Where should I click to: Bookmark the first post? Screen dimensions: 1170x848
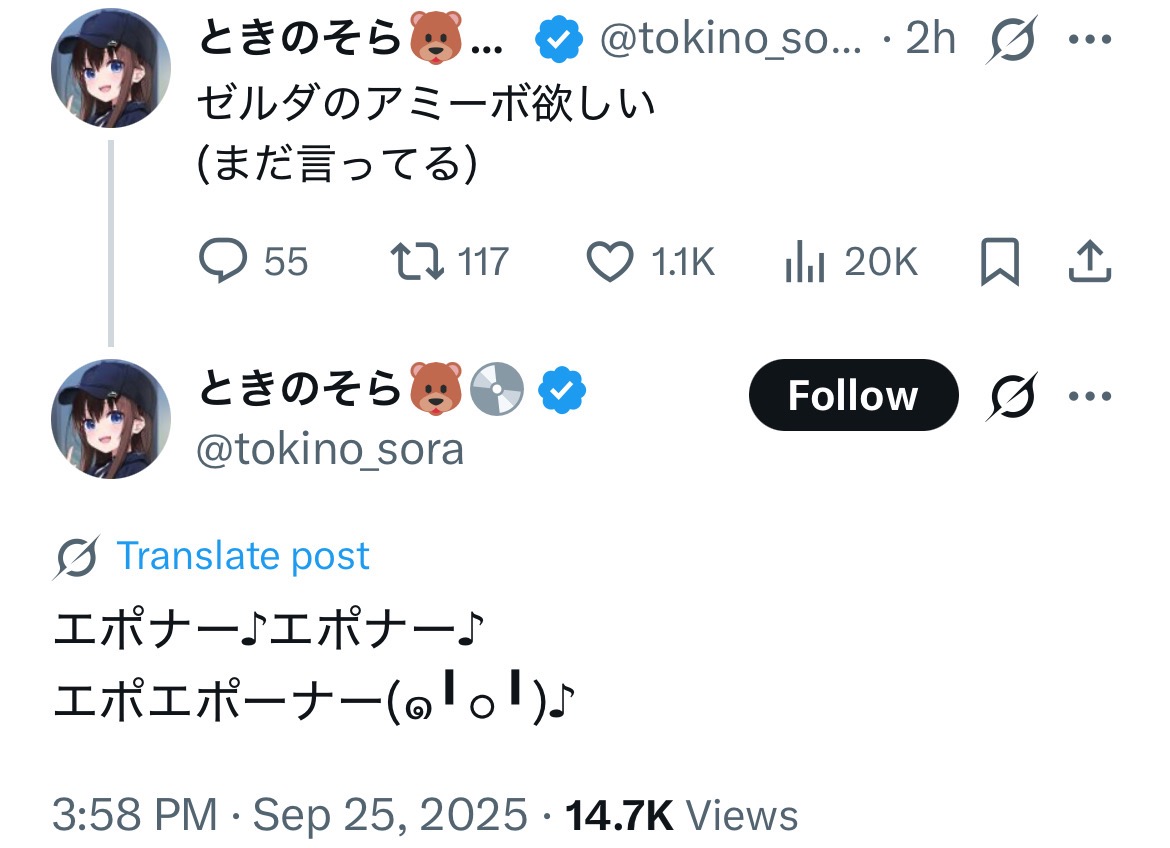(x=999, y=262)
